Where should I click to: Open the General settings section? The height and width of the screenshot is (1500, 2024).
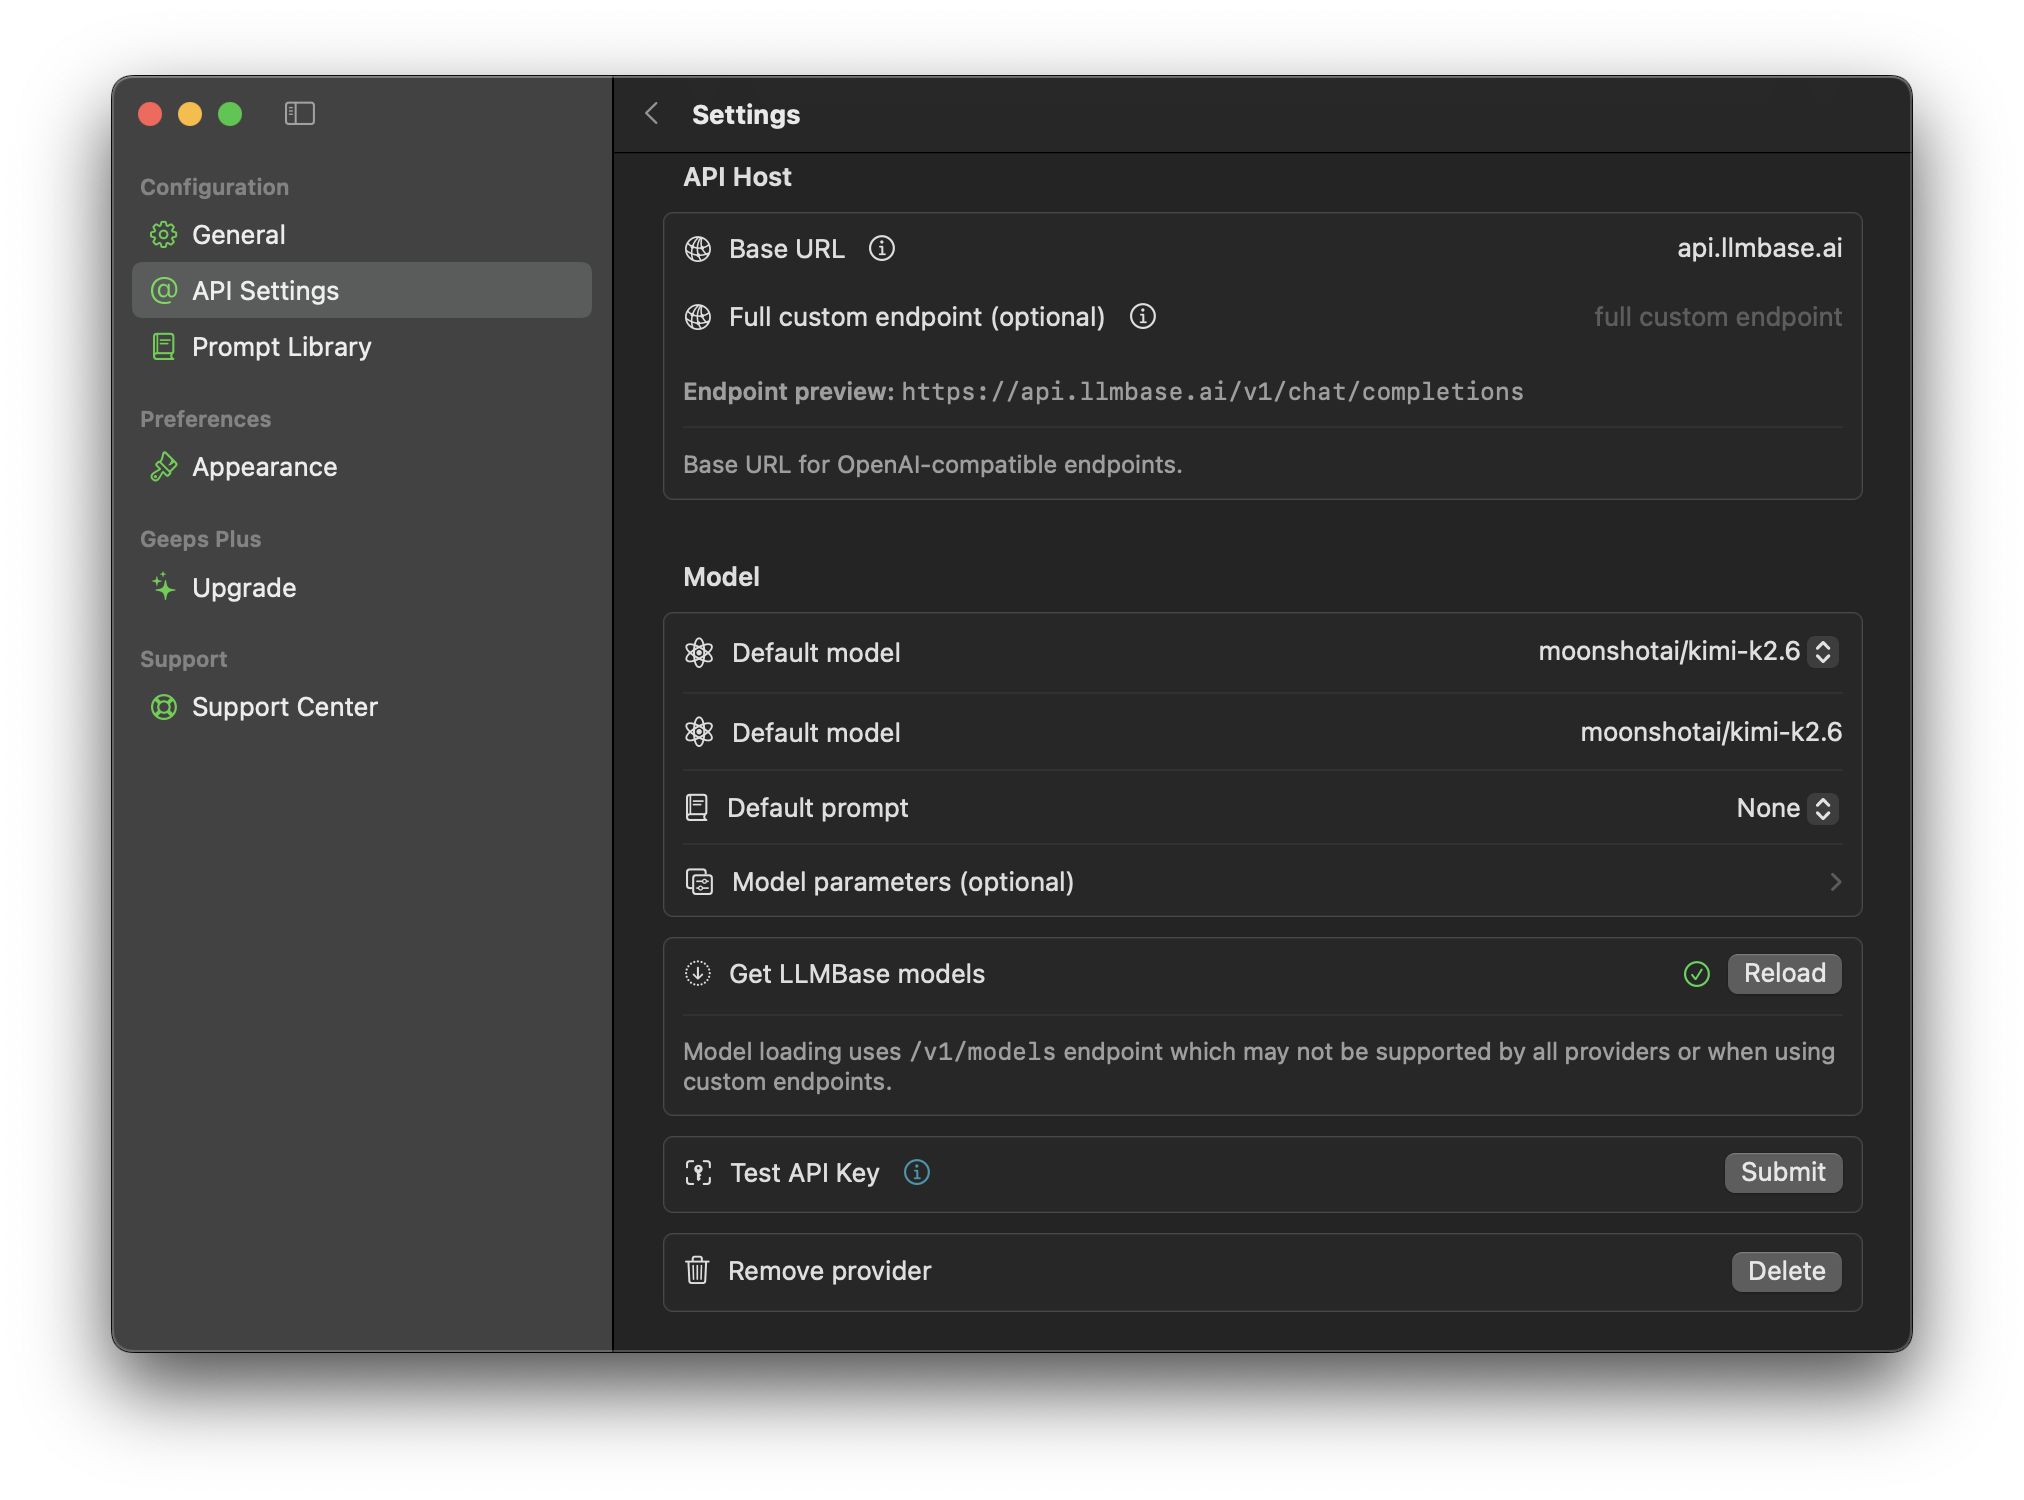pos(362,235)
